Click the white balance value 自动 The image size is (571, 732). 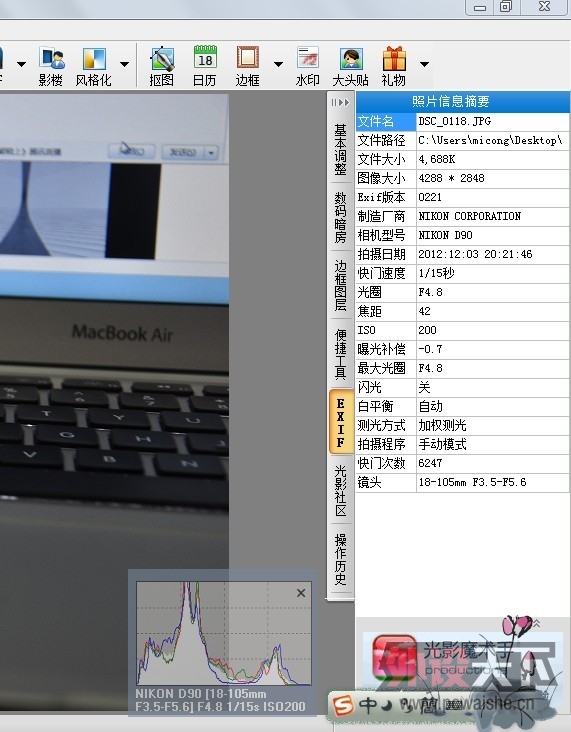[430, 407]
